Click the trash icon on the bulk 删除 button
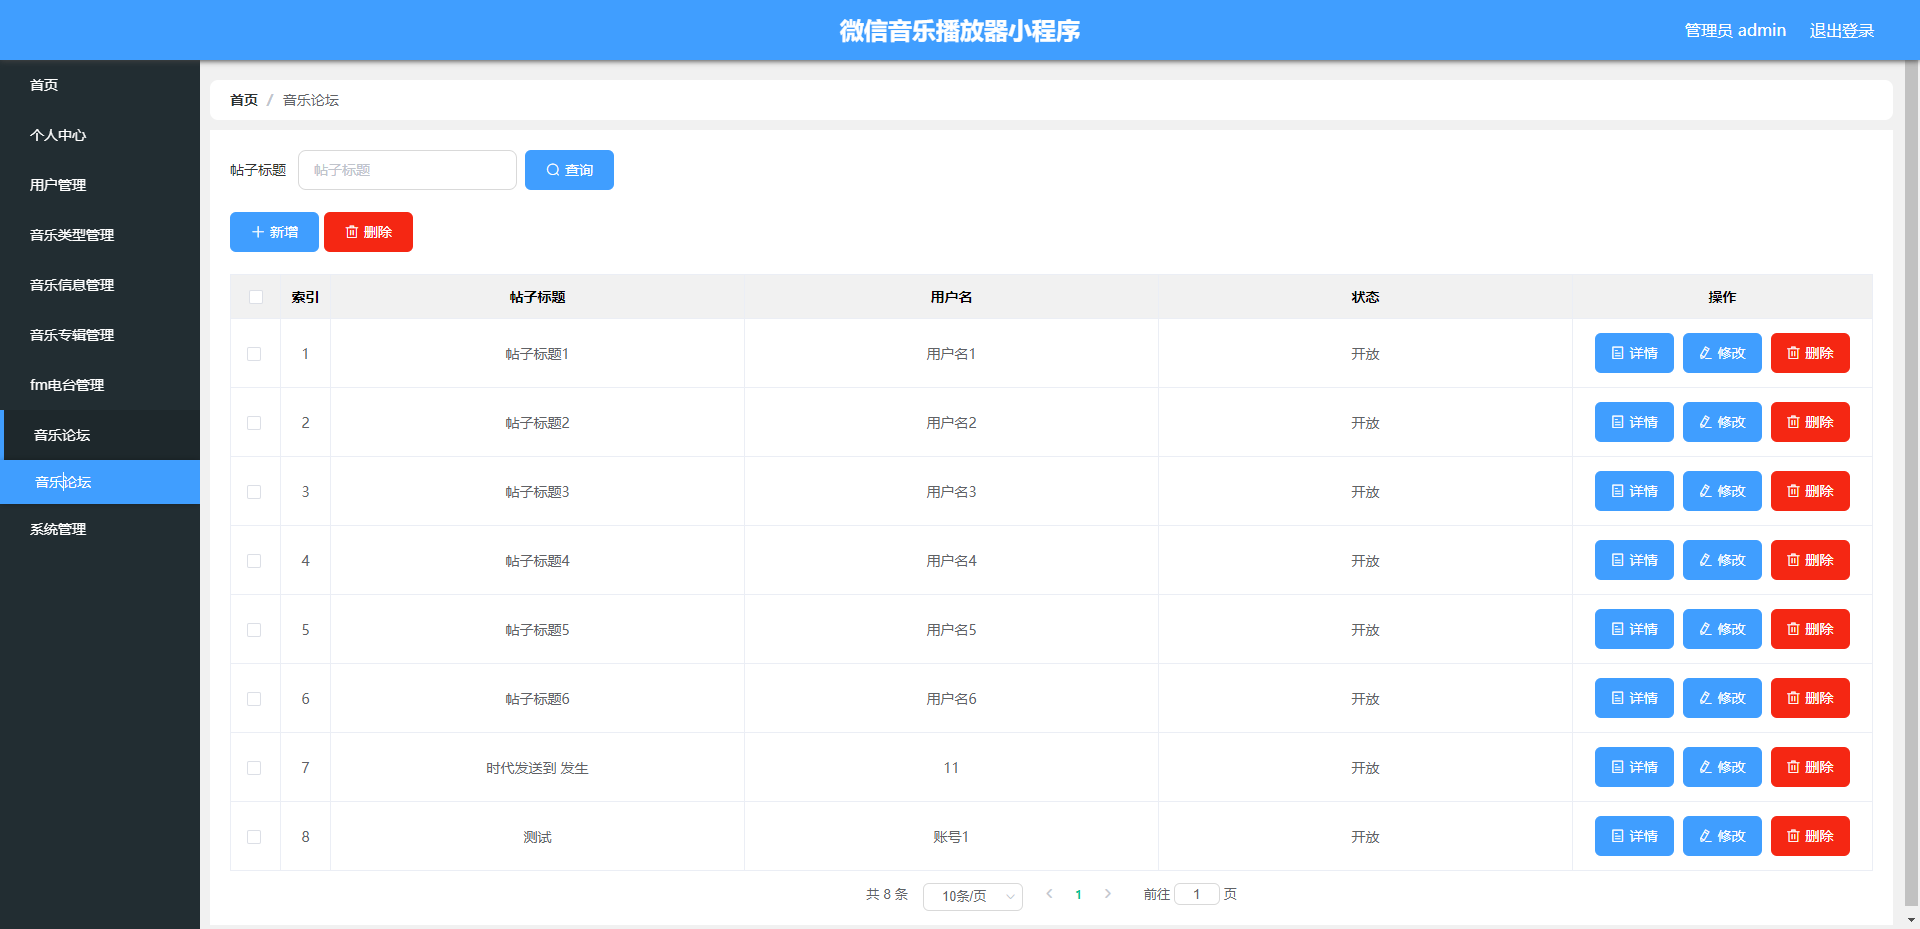 coord(352,231)
